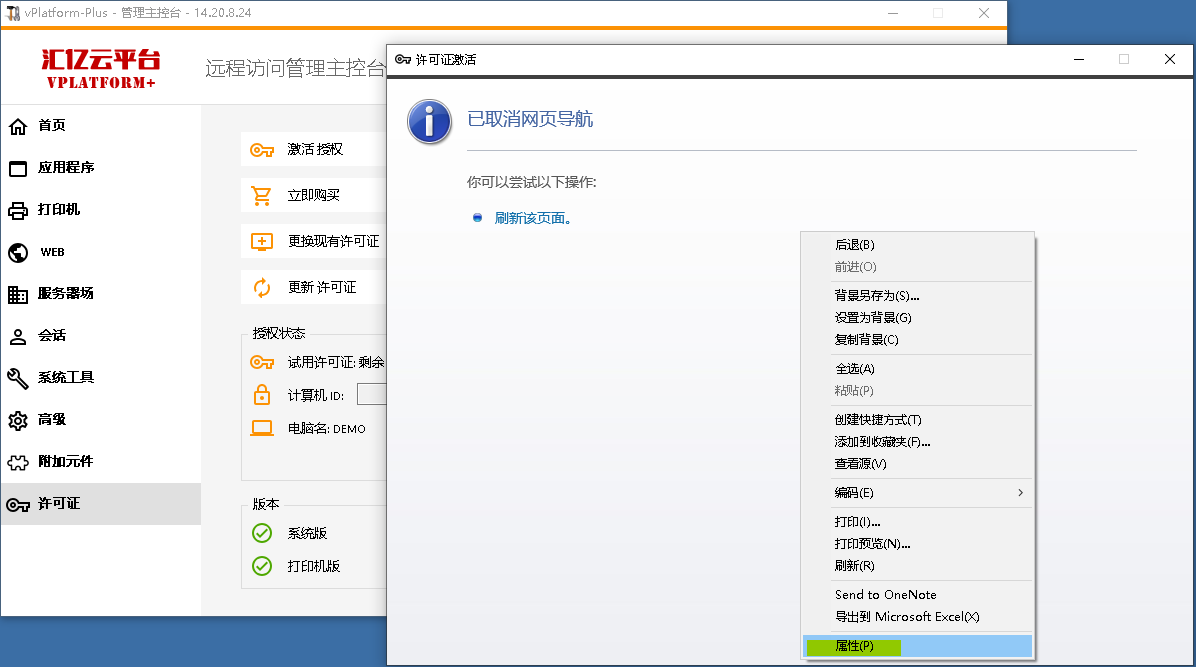Select the printer icon in sidebar
The image size is (1196, 667).
[x=18, y=210]
